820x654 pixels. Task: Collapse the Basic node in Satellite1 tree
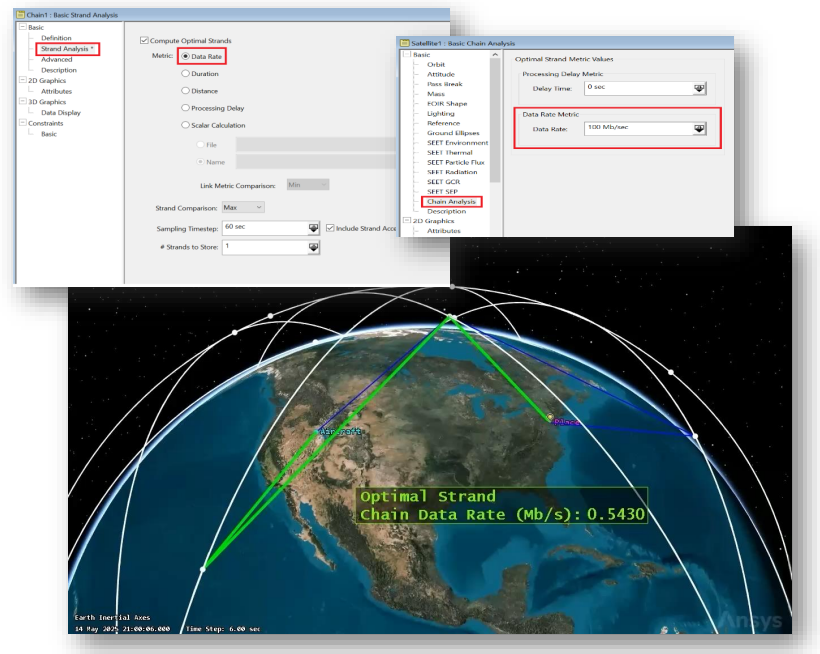click(x=407, y=54)
